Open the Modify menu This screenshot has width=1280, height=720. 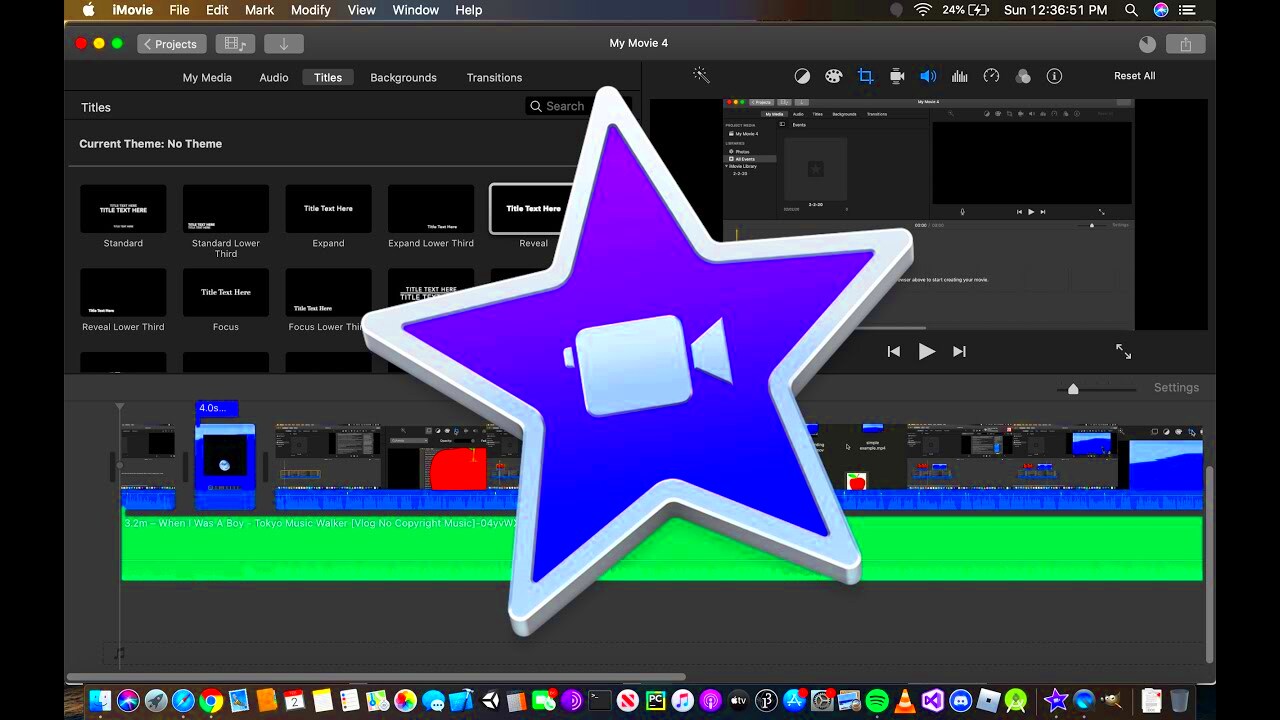pyautogui.click(x=311, y=10)
